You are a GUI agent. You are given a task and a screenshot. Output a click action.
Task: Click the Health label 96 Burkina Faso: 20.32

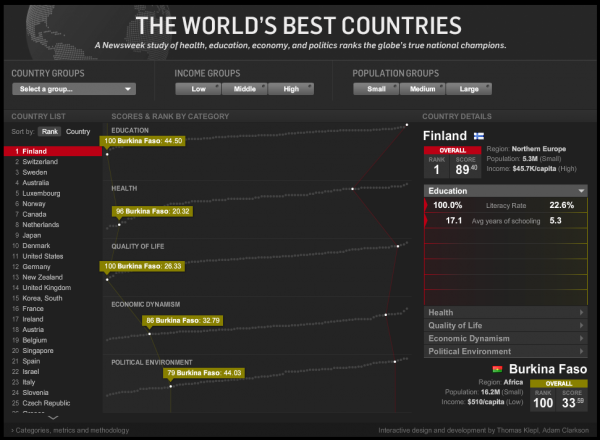(152, 211)
